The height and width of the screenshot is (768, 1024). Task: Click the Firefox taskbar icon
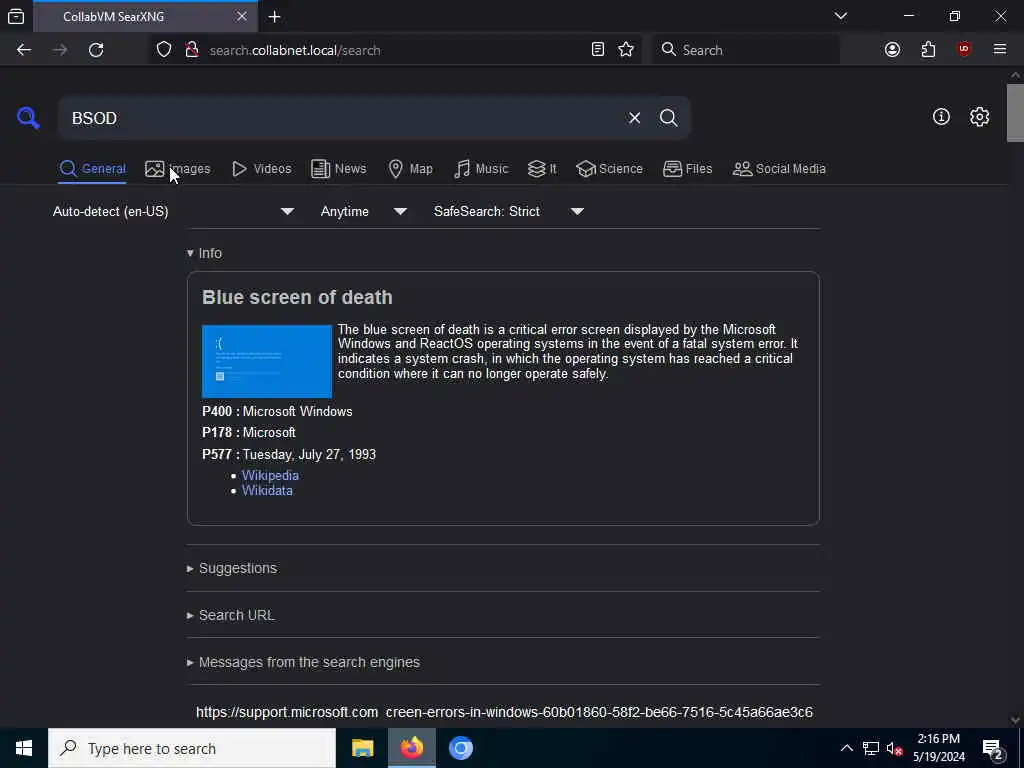(x=411, y=748)
